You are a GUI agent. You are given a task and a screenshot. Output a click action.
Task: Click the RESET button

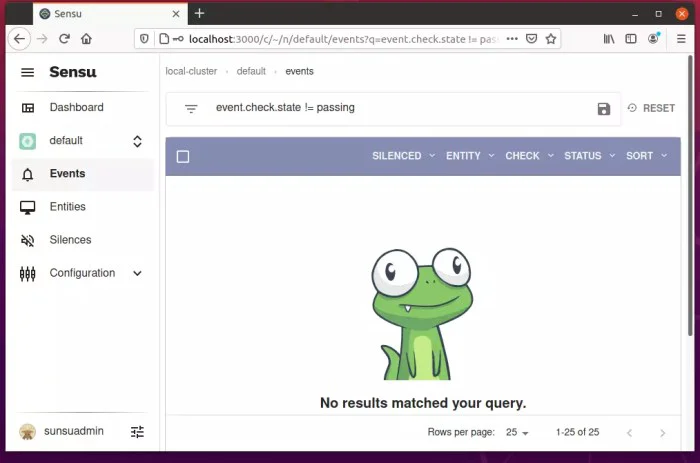(x=651, y=108)
